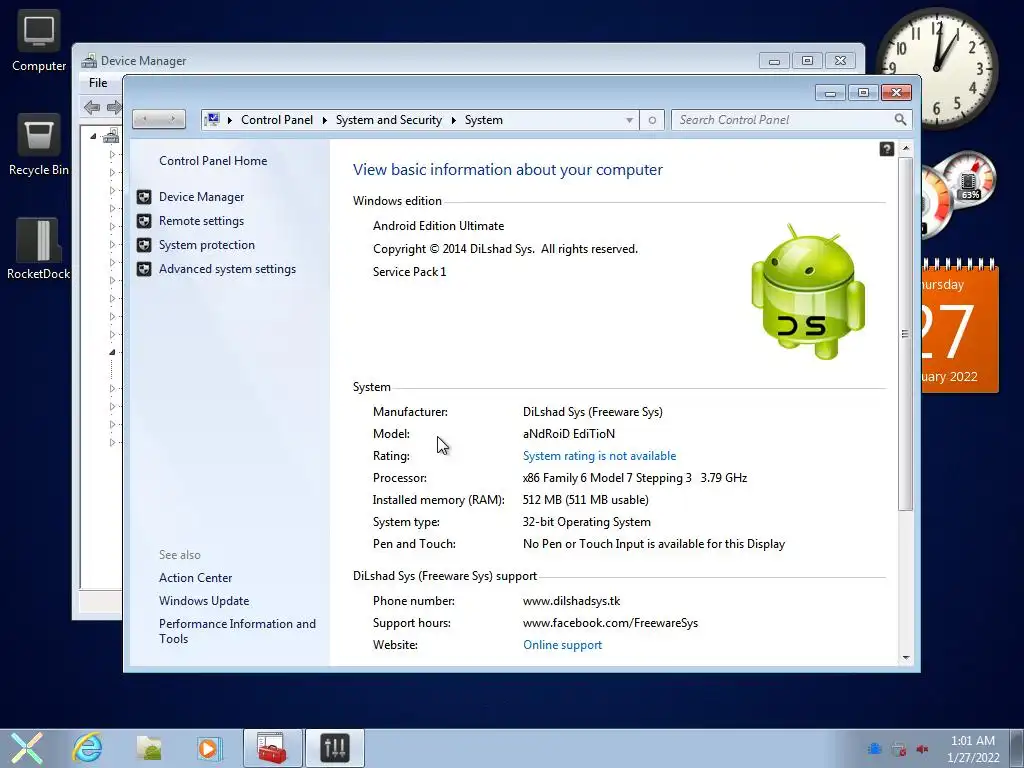Click the scrollbar down arrow in System window
Viewport: 1024px width, 768px height.
905,658
